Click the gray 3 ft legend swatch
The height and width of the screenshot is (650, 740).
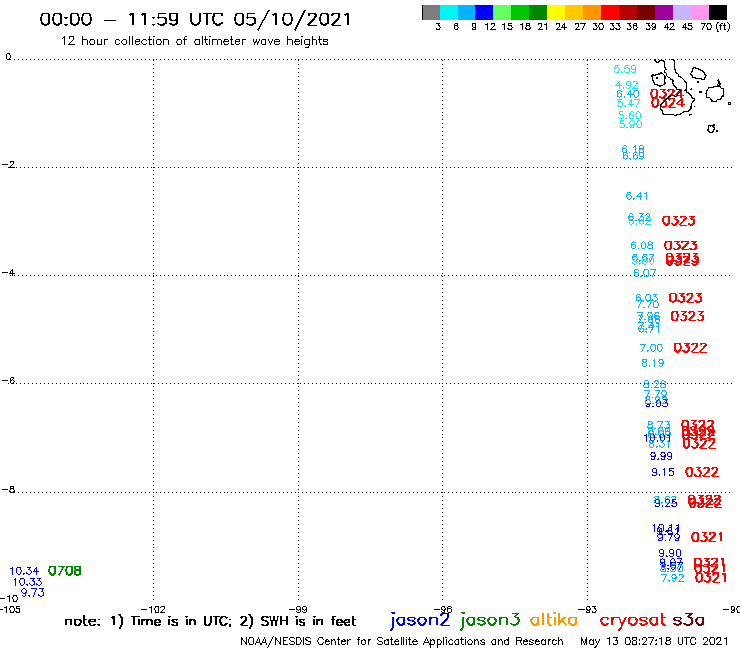pyautogui.click(x=431, y=12)
